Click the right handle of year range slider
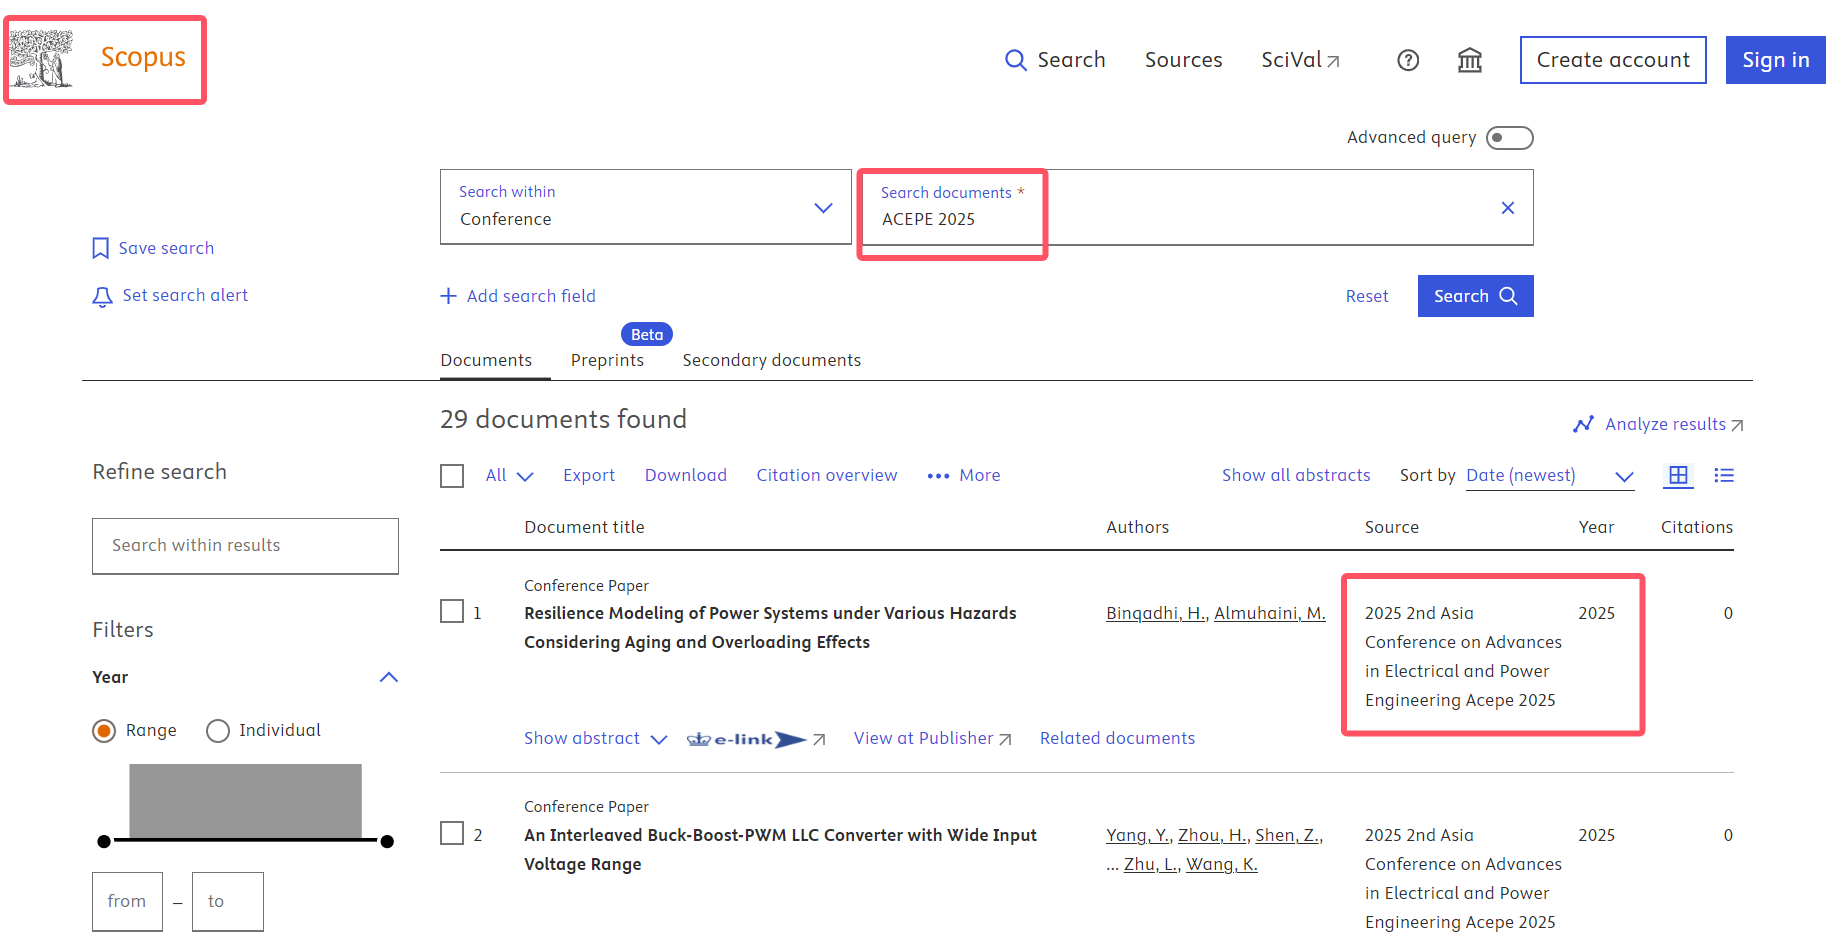The height and width of the screenshot is (945, 1826). point(387,842)
